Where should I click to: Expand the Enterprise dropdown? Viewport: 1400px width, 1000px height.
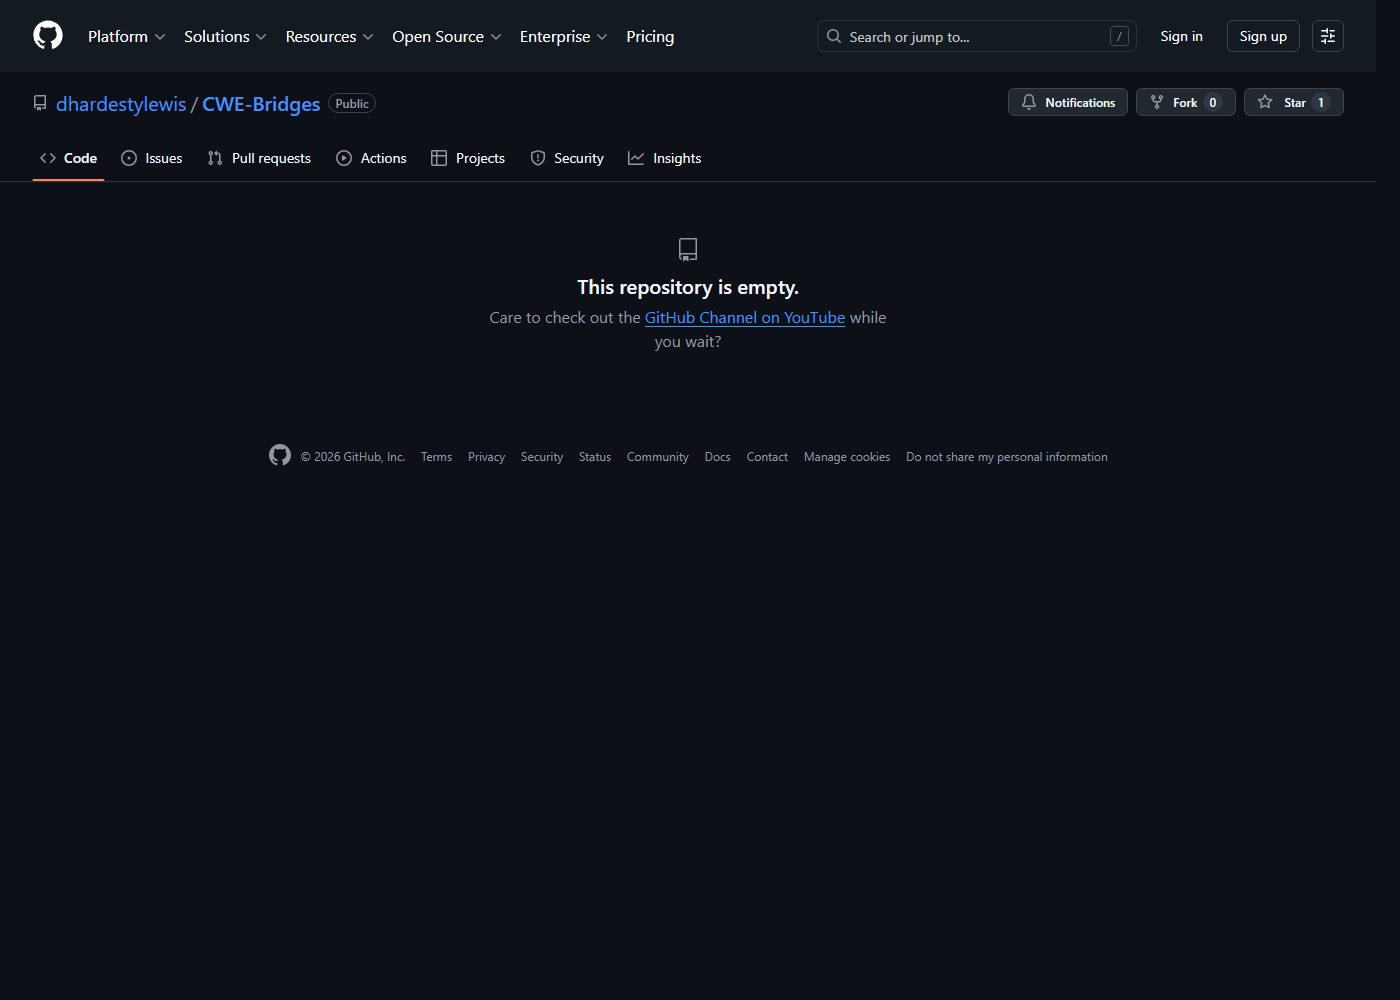[x=563, y=36]
